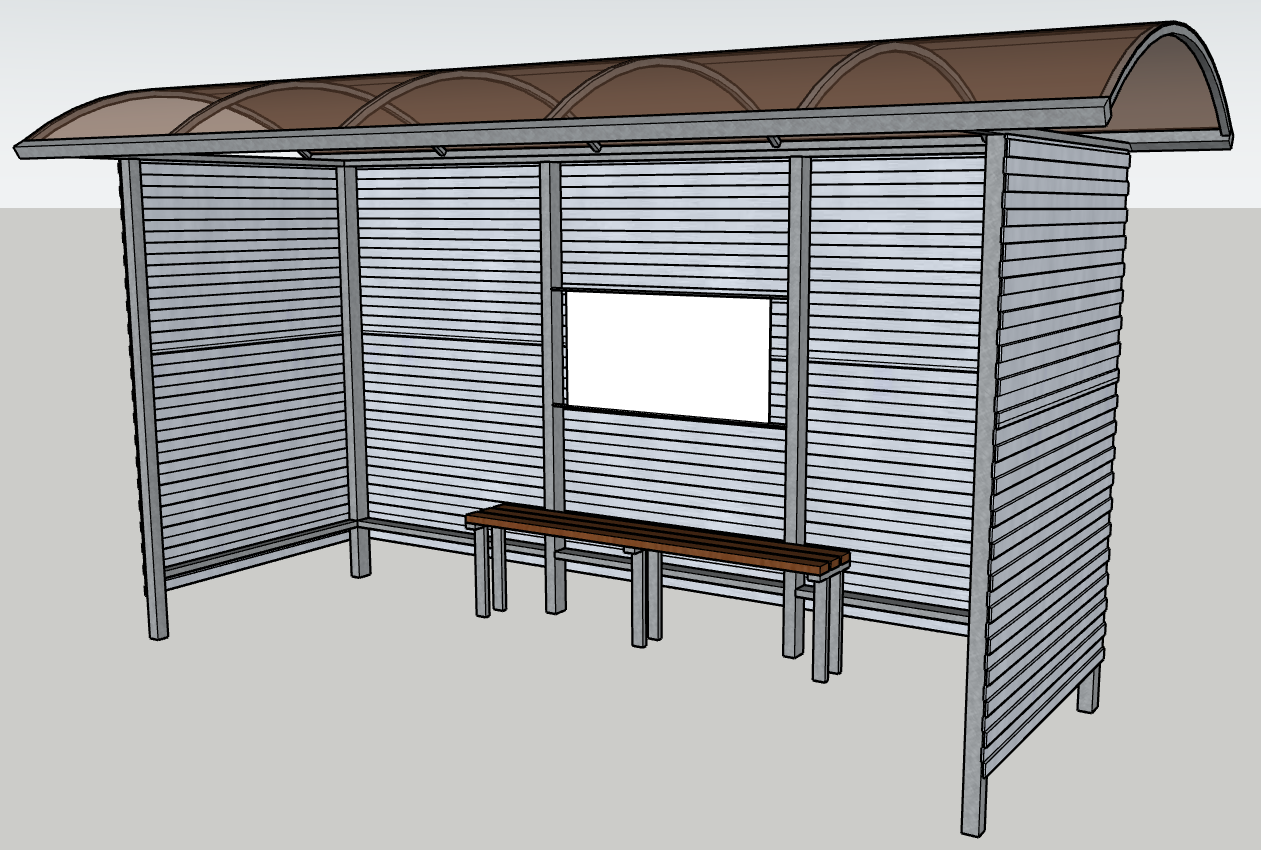Select the white blank sign panel
The width and height of the screenshot is (1261, 850).
coord(669,356)
